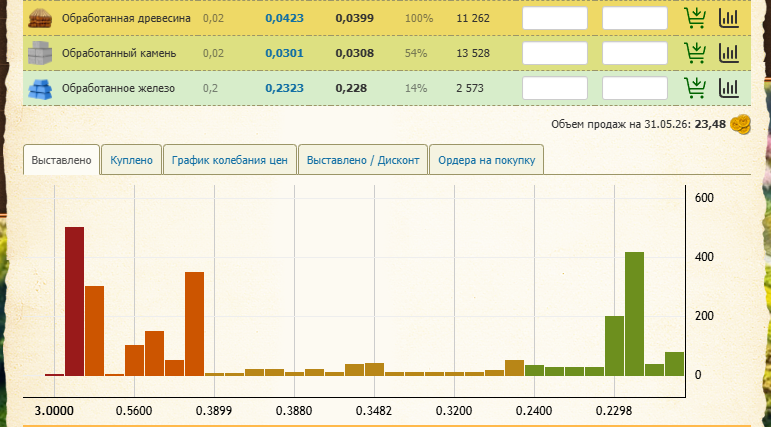
Task: Switch to the Куплено tab
Action: click(131, 160)
